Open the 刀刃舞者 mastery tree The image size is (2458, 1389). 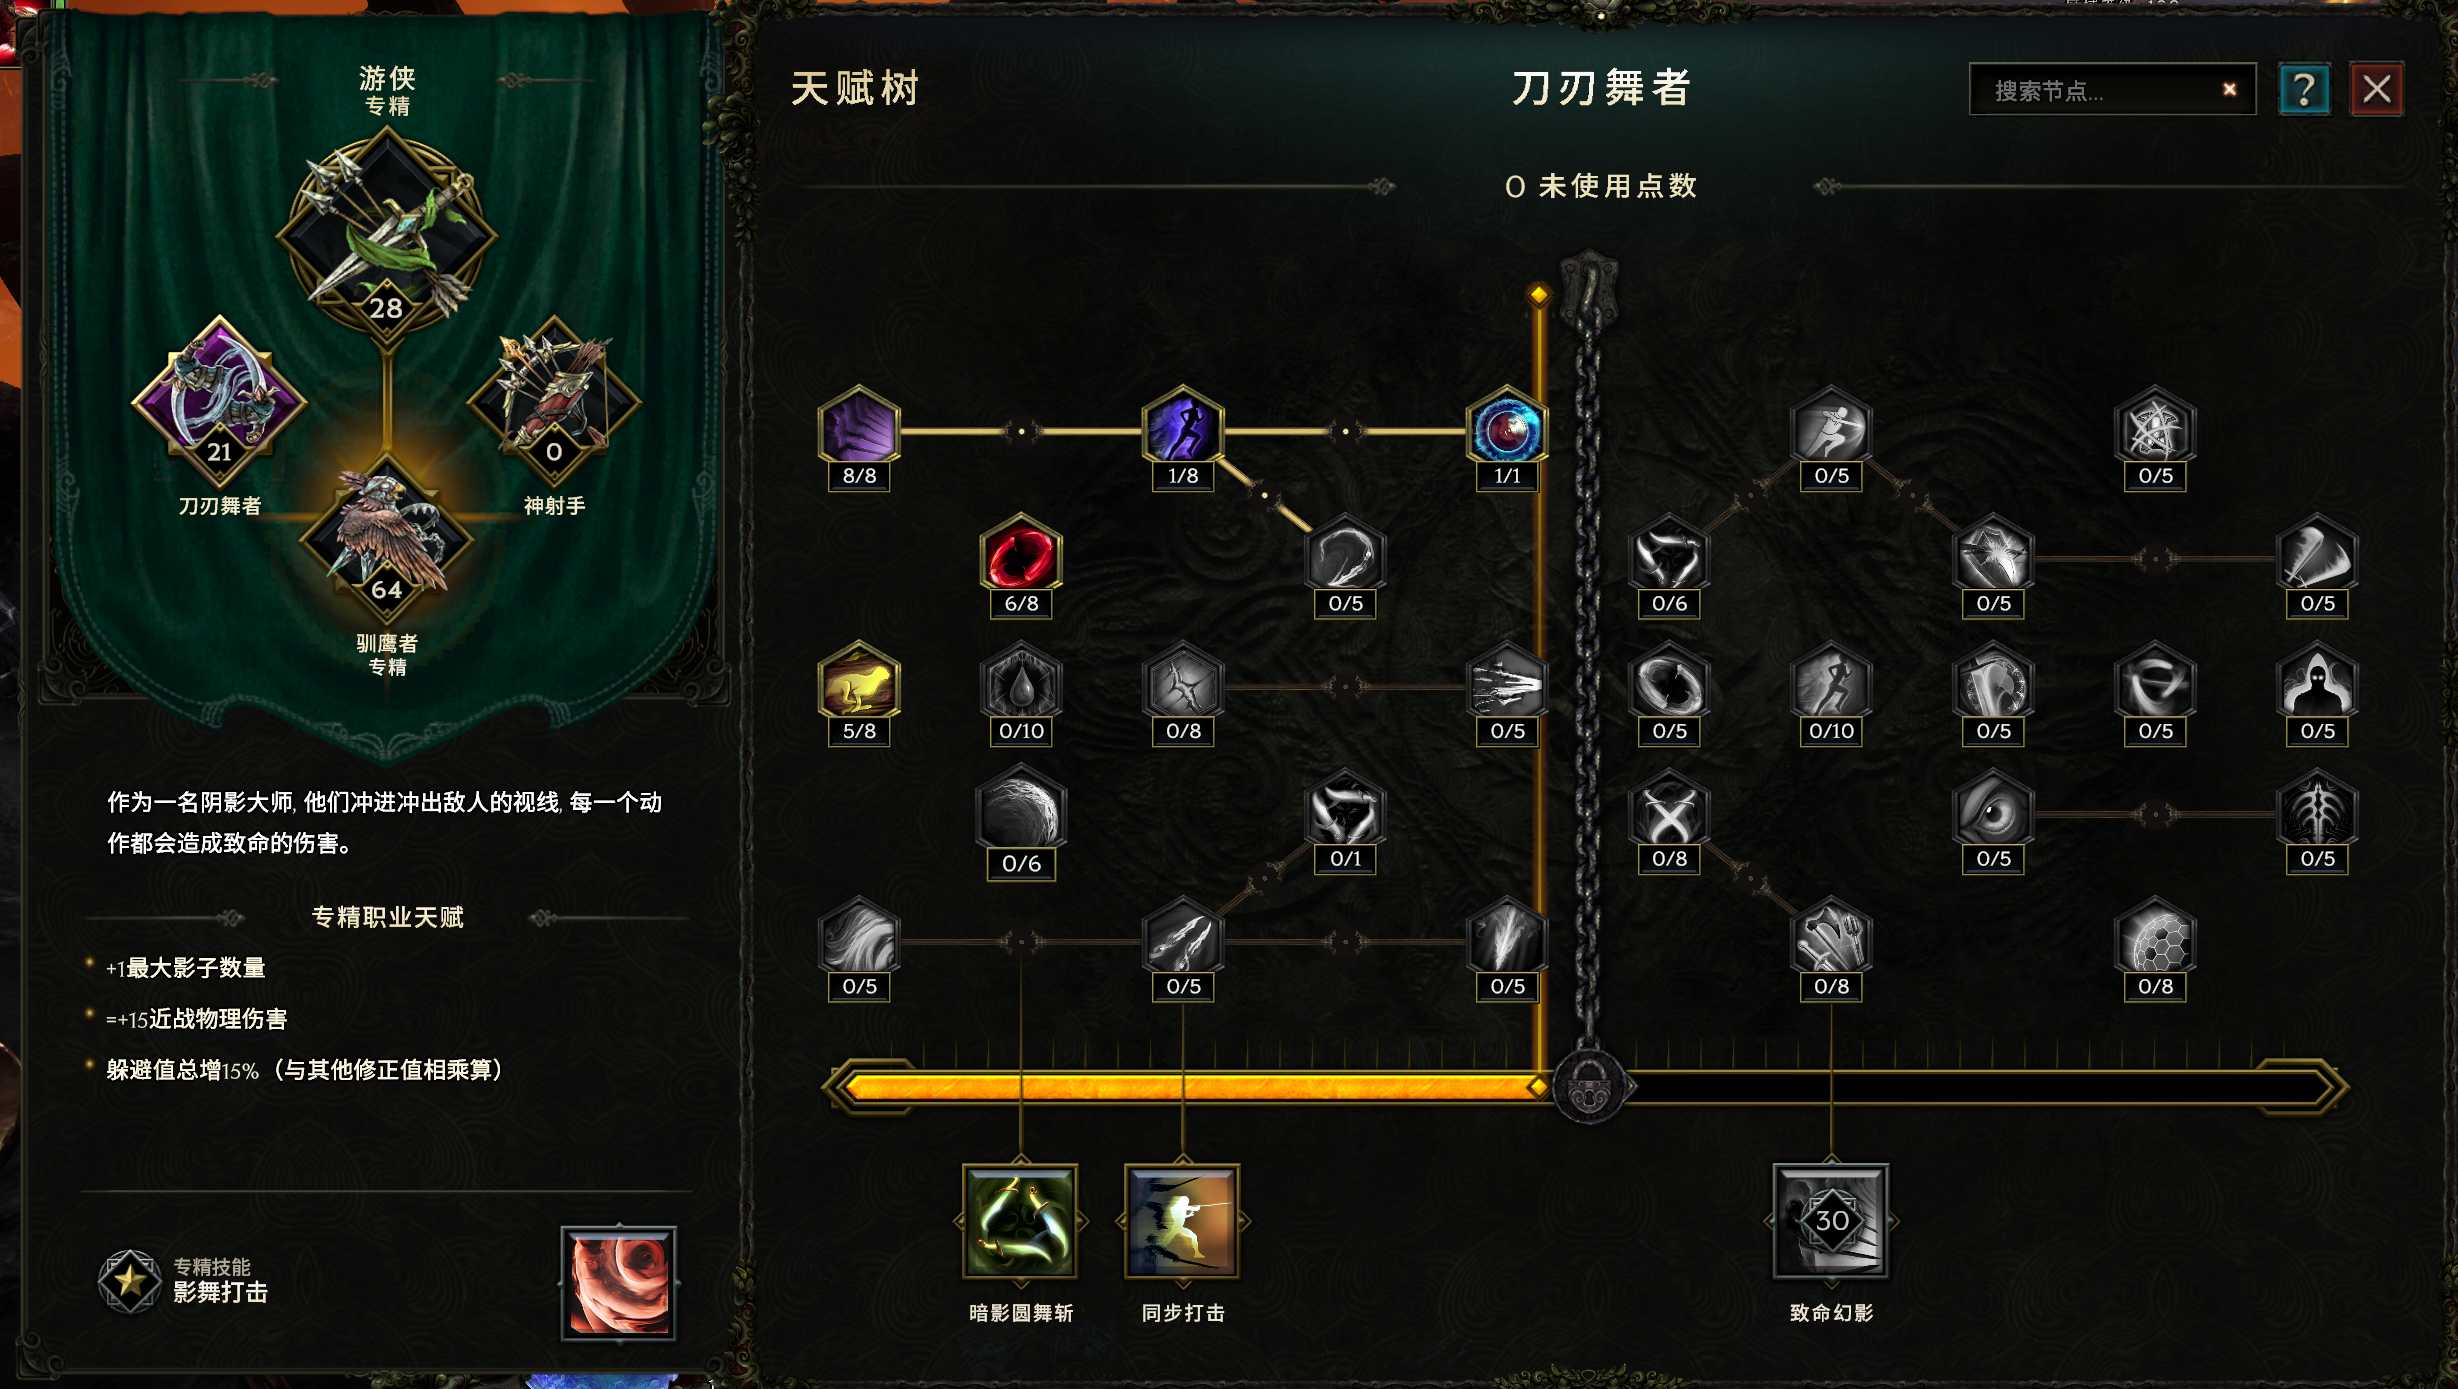pyautogui.click(x=219, y=400)
